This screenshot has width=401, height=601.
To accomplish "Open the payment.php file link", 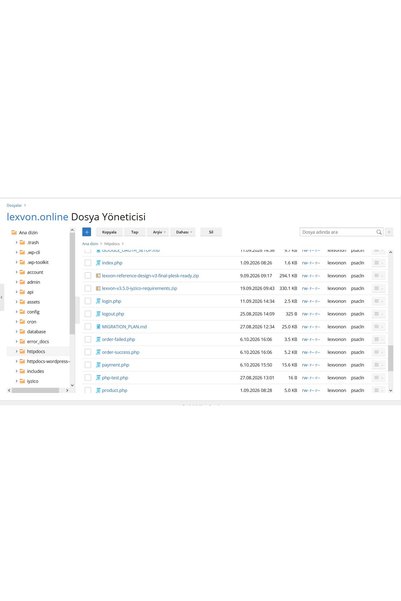I will click(x=115, y=365).
